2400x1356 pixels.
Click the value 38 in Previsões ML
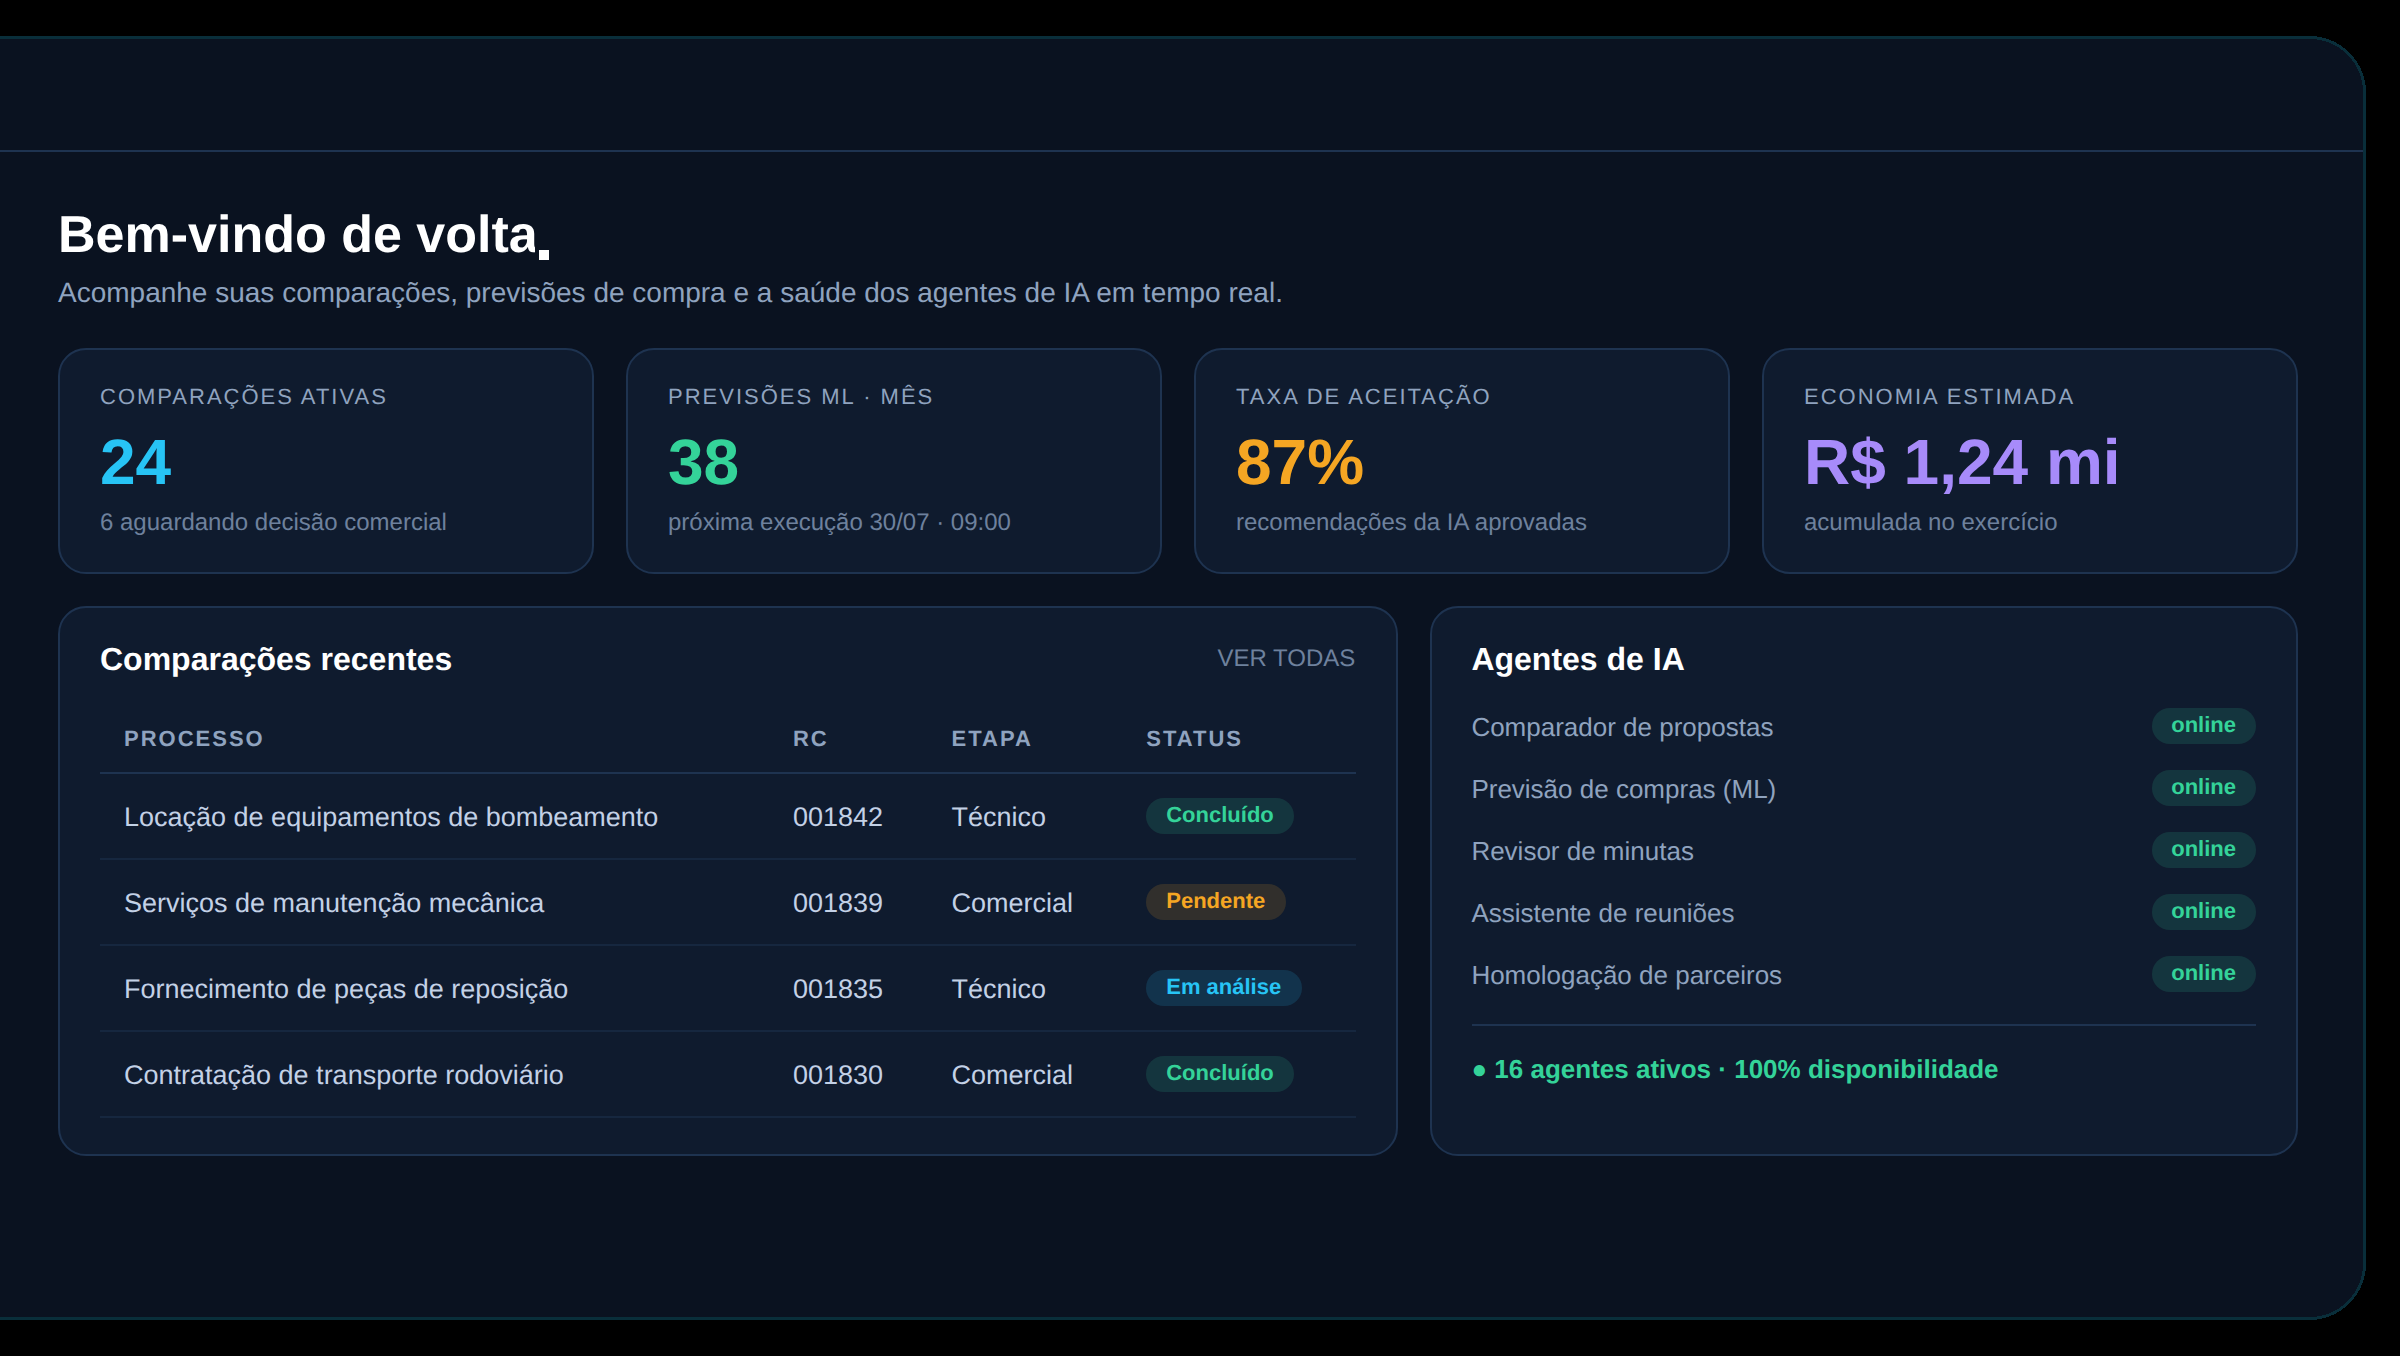pyautogui.click(x=703, y=462)
